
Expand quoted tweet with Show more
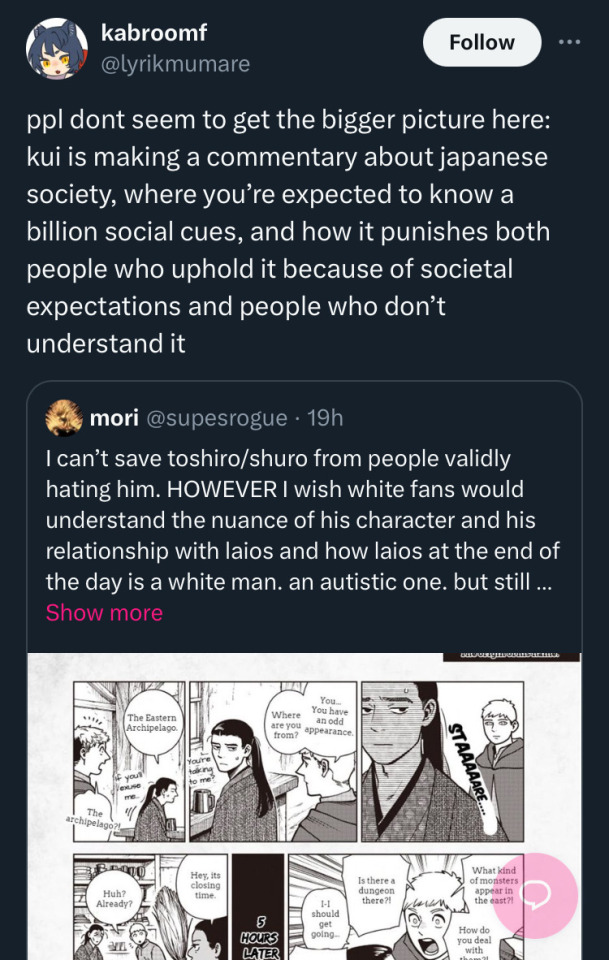click(104, 612)
